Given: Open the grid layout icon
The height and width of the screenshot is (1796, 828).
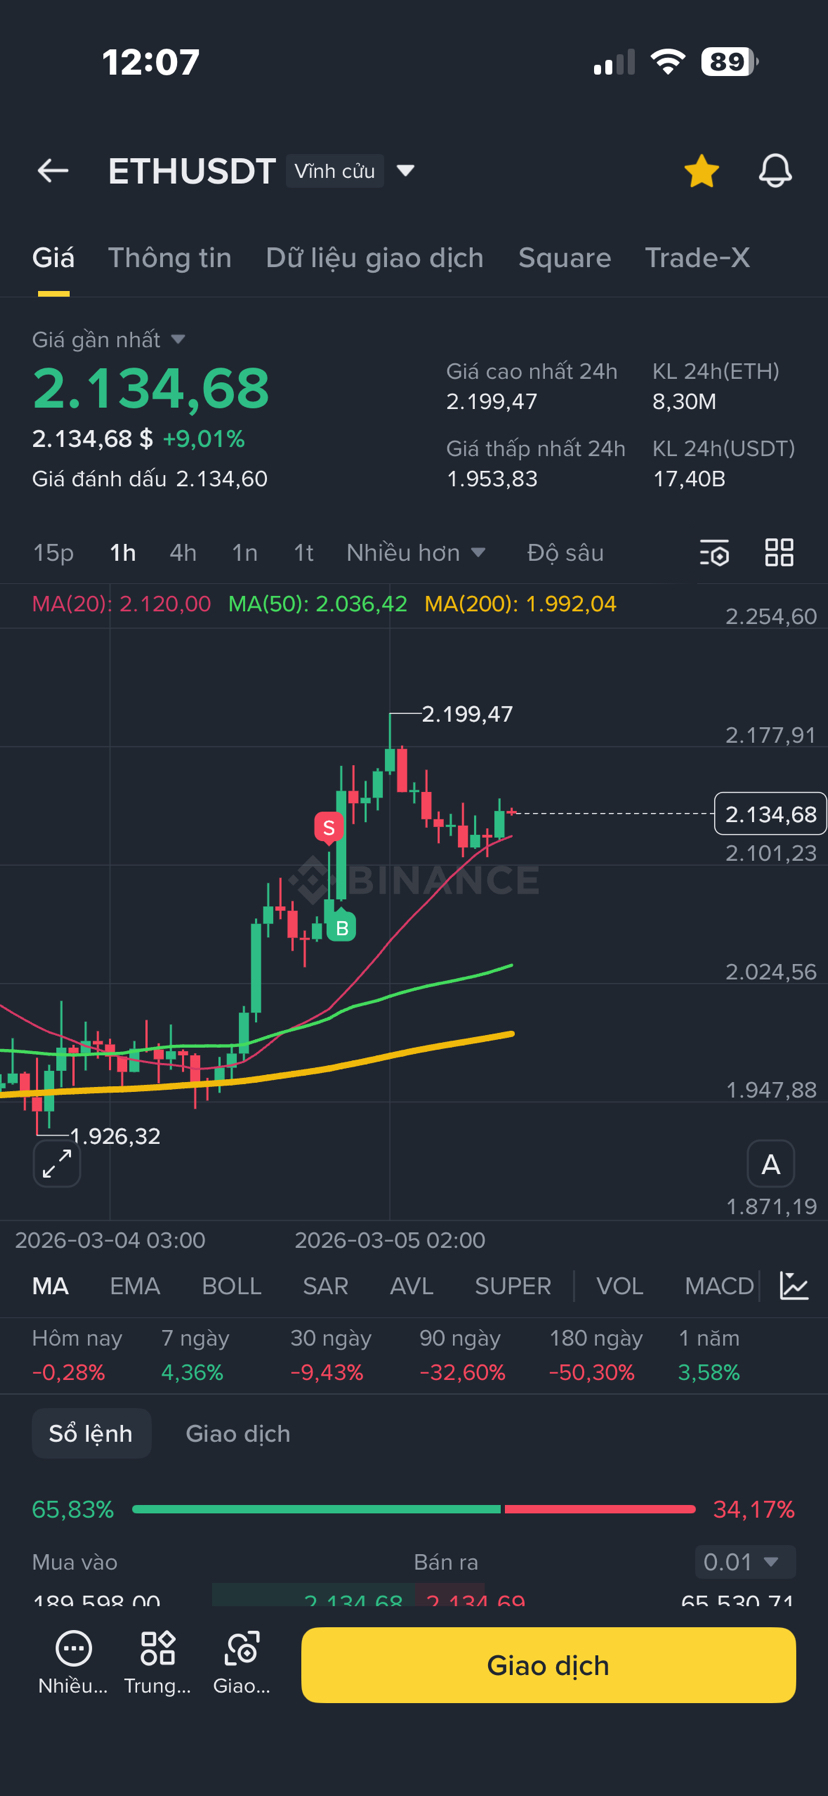Looking at the screenshot, I should point(779,553).
